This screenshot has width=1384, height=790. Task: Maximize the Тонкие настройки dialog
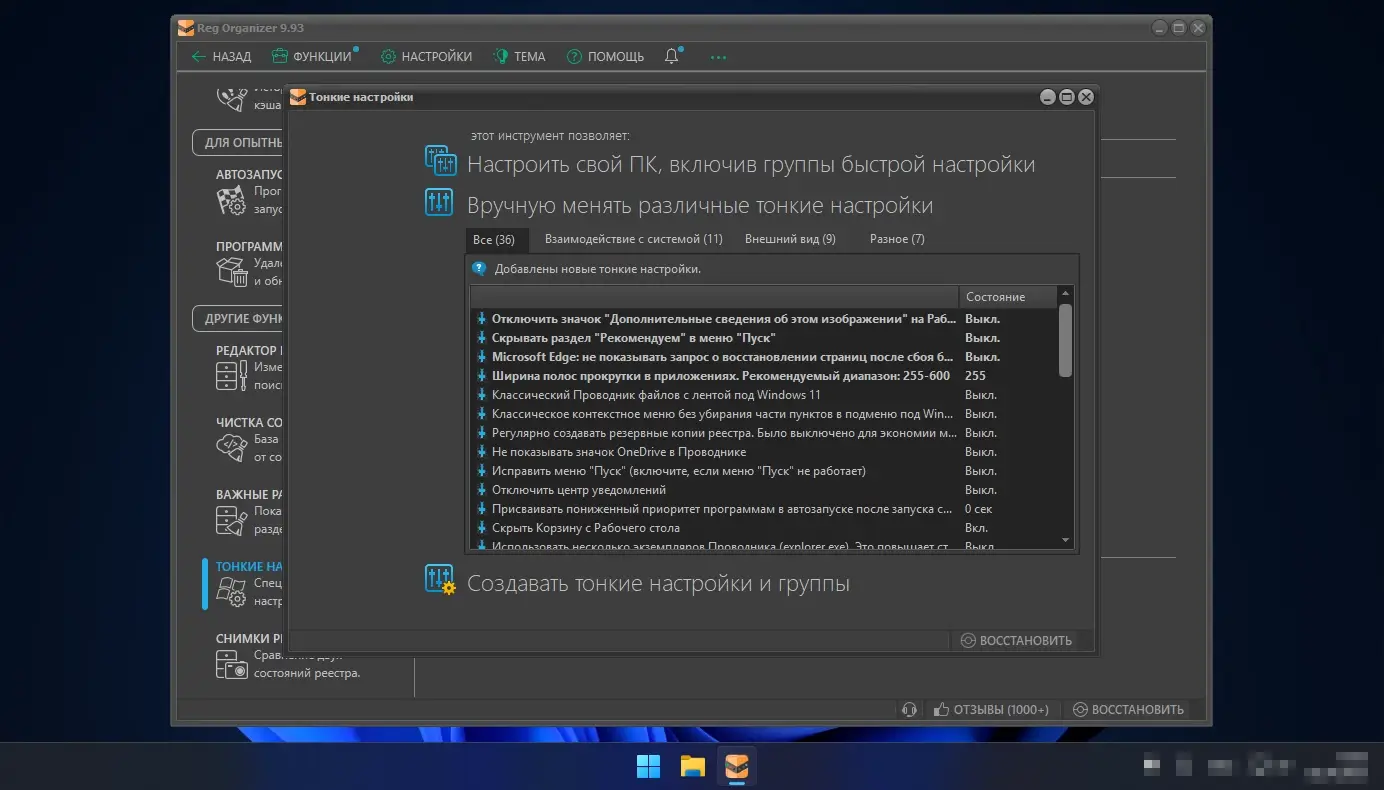coord(1067,97)
